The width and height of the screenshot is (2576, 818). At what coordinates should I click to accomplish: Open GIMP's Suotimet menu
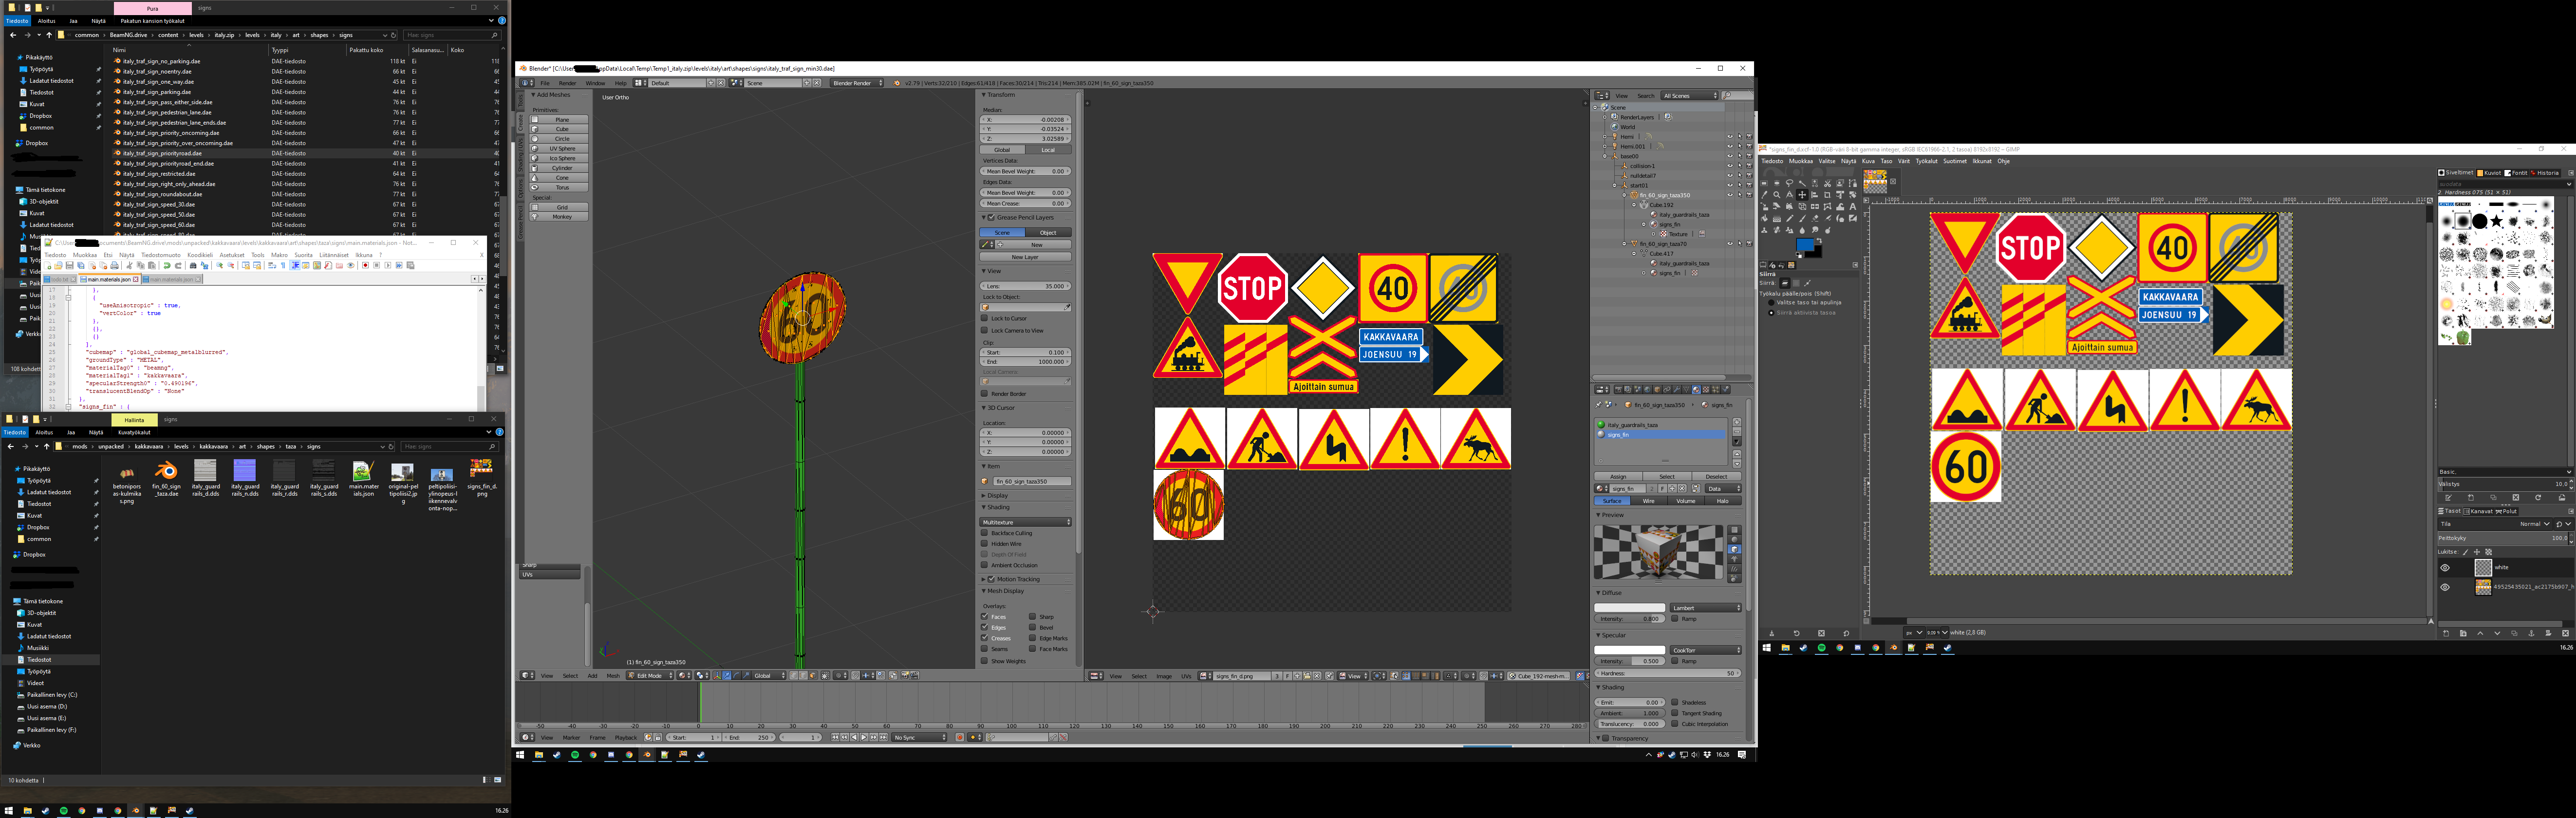point(1955,161)
